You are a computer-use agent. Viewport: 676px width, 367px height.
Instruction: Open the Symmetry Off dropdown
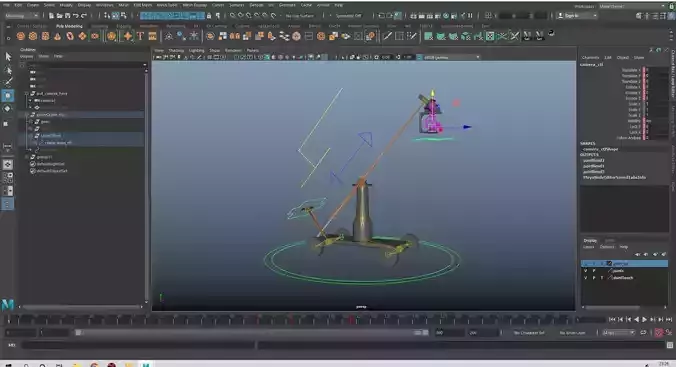tap(348, 16)
